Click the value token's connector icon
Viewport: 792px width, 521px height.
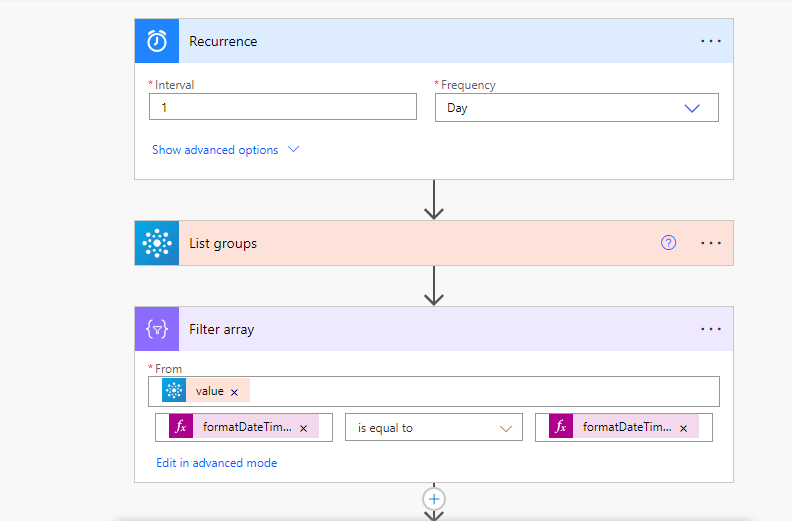coord(174,391)
